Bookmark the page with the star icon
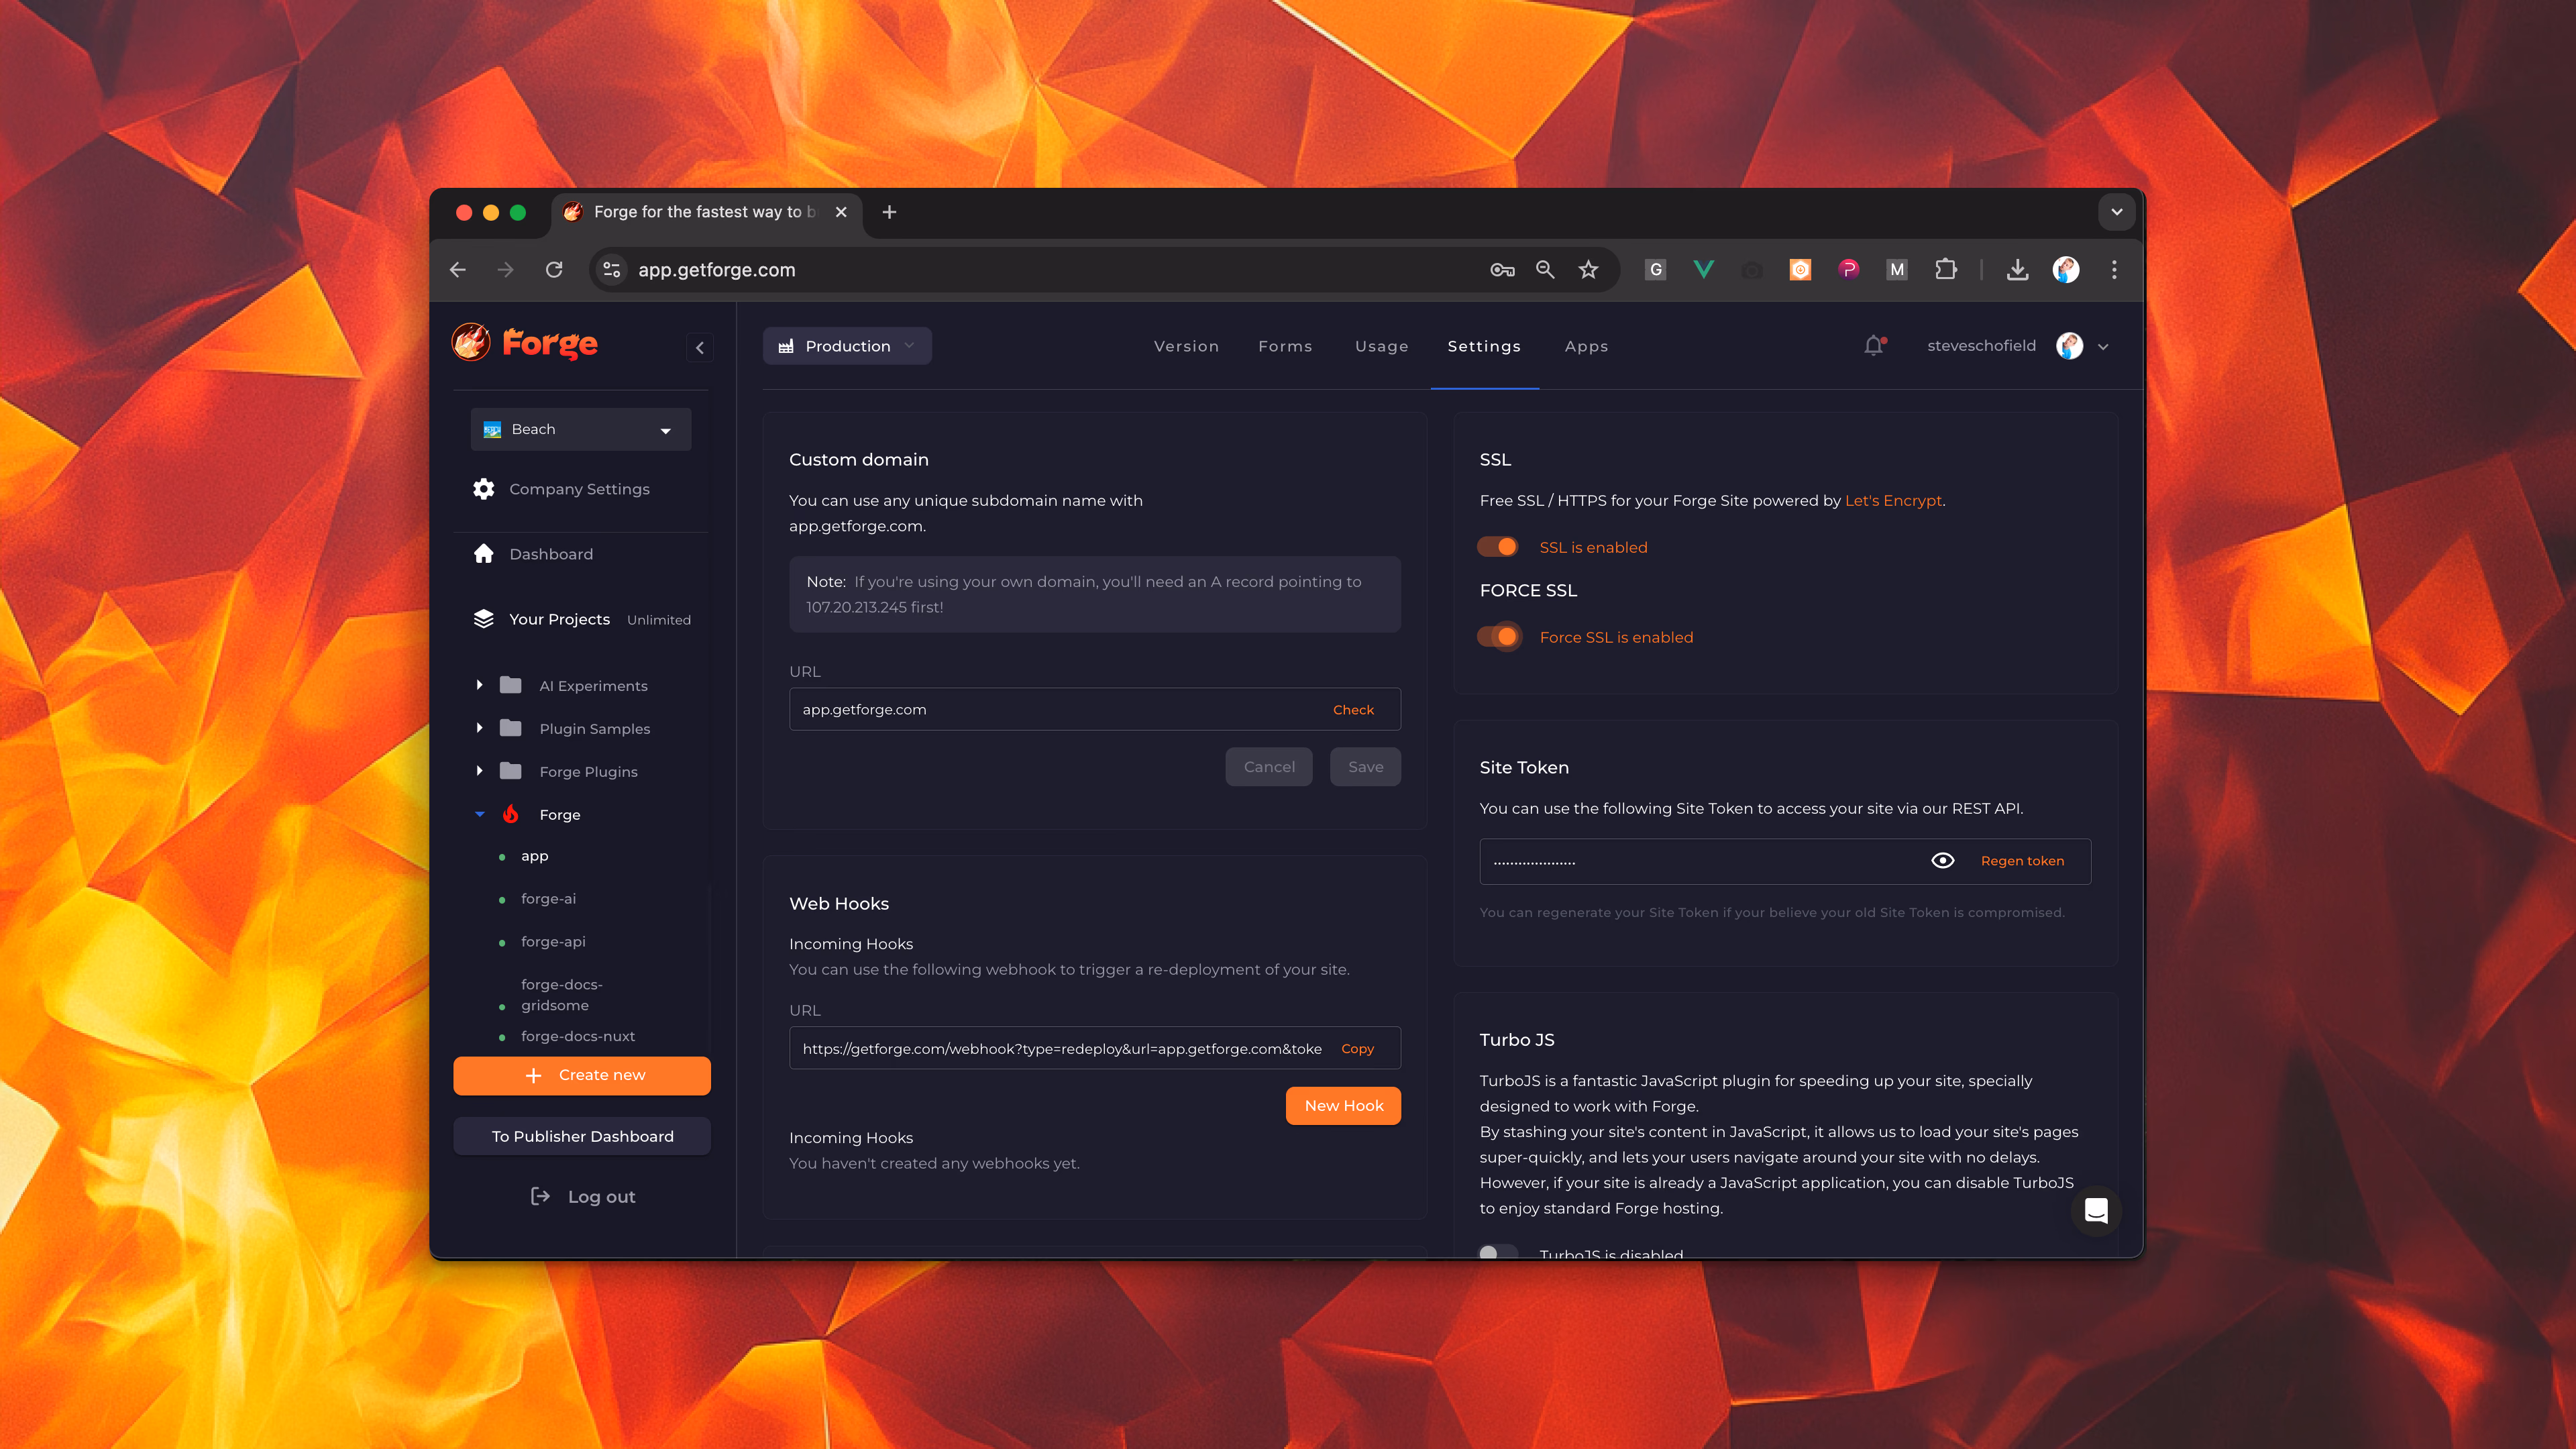2576x1449 pixels. coord(1588,270)
